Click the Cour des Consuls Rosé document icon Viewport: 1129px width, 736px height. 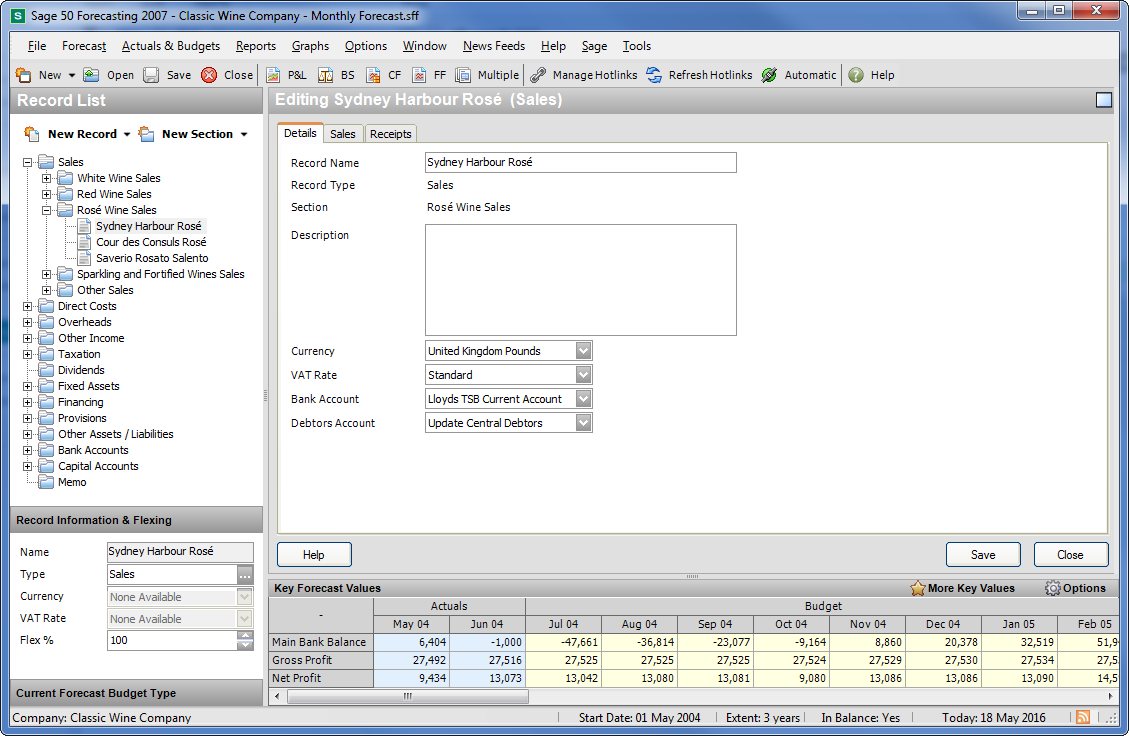(85, 242)
